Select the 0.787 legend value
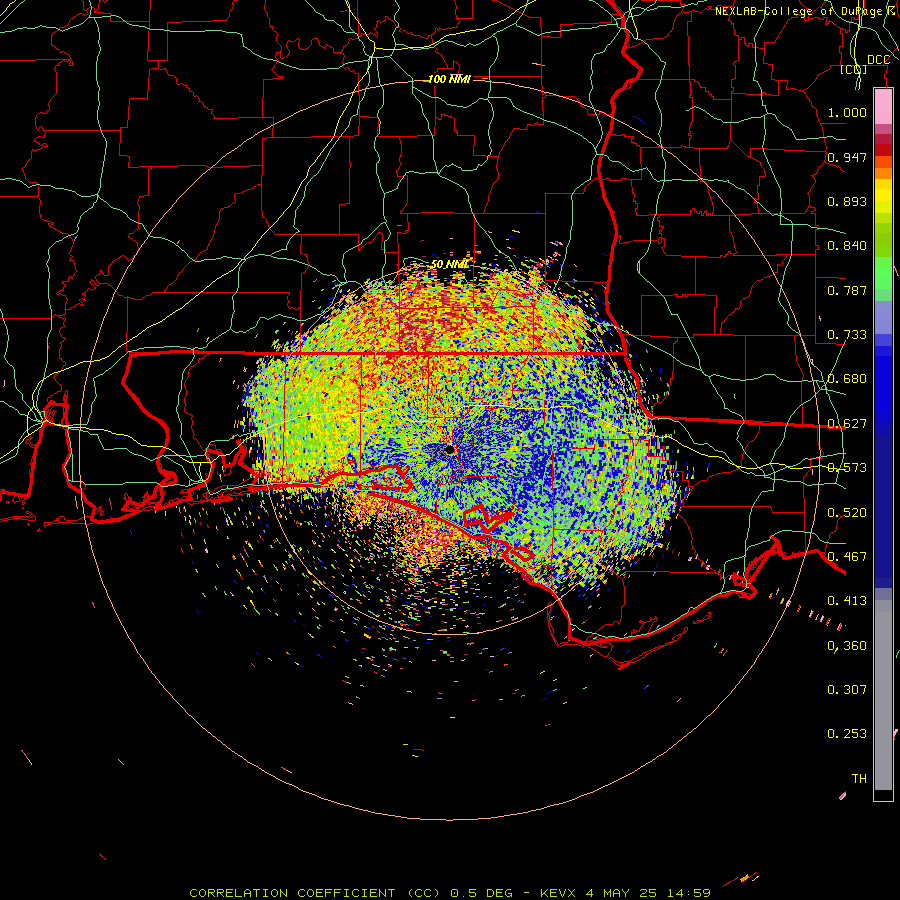The image size is (900, 900). click(x=847, y=290)
